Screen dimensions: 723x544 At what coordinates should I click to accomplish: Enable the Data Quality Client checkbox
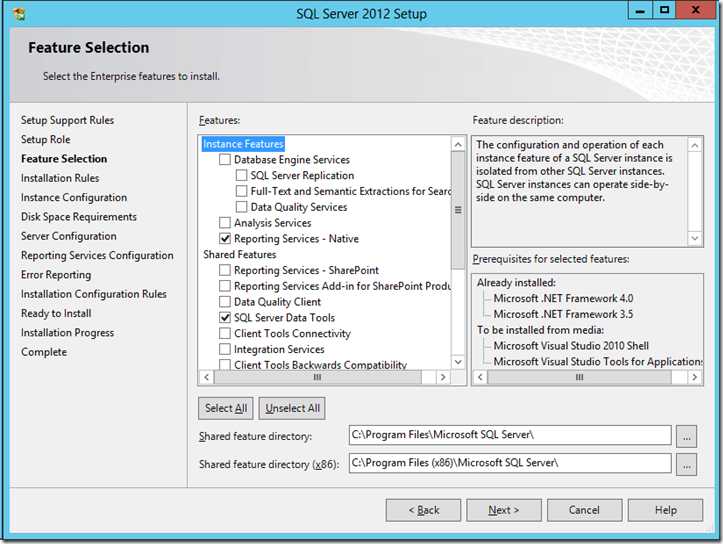coord(225,302)
